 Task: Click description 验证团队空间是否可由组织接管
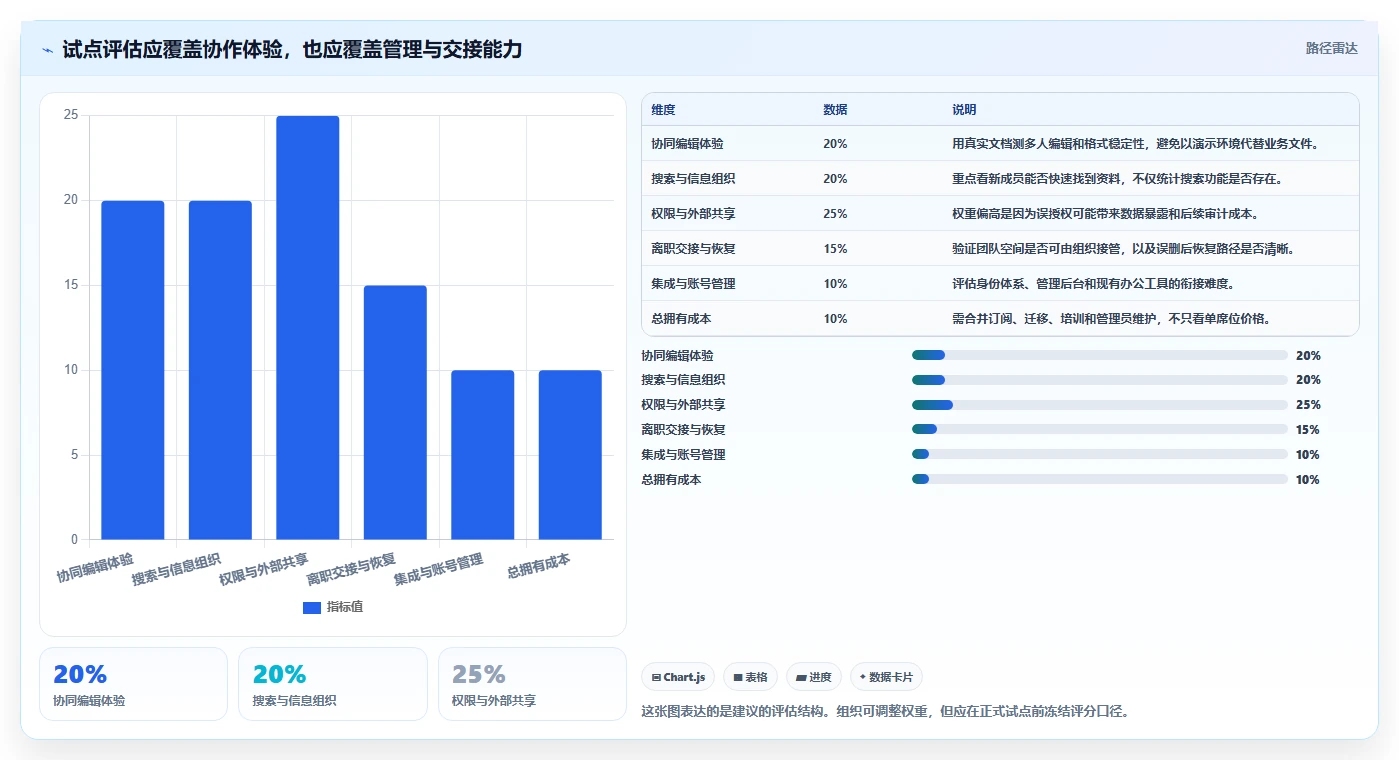click(1037, 249)
